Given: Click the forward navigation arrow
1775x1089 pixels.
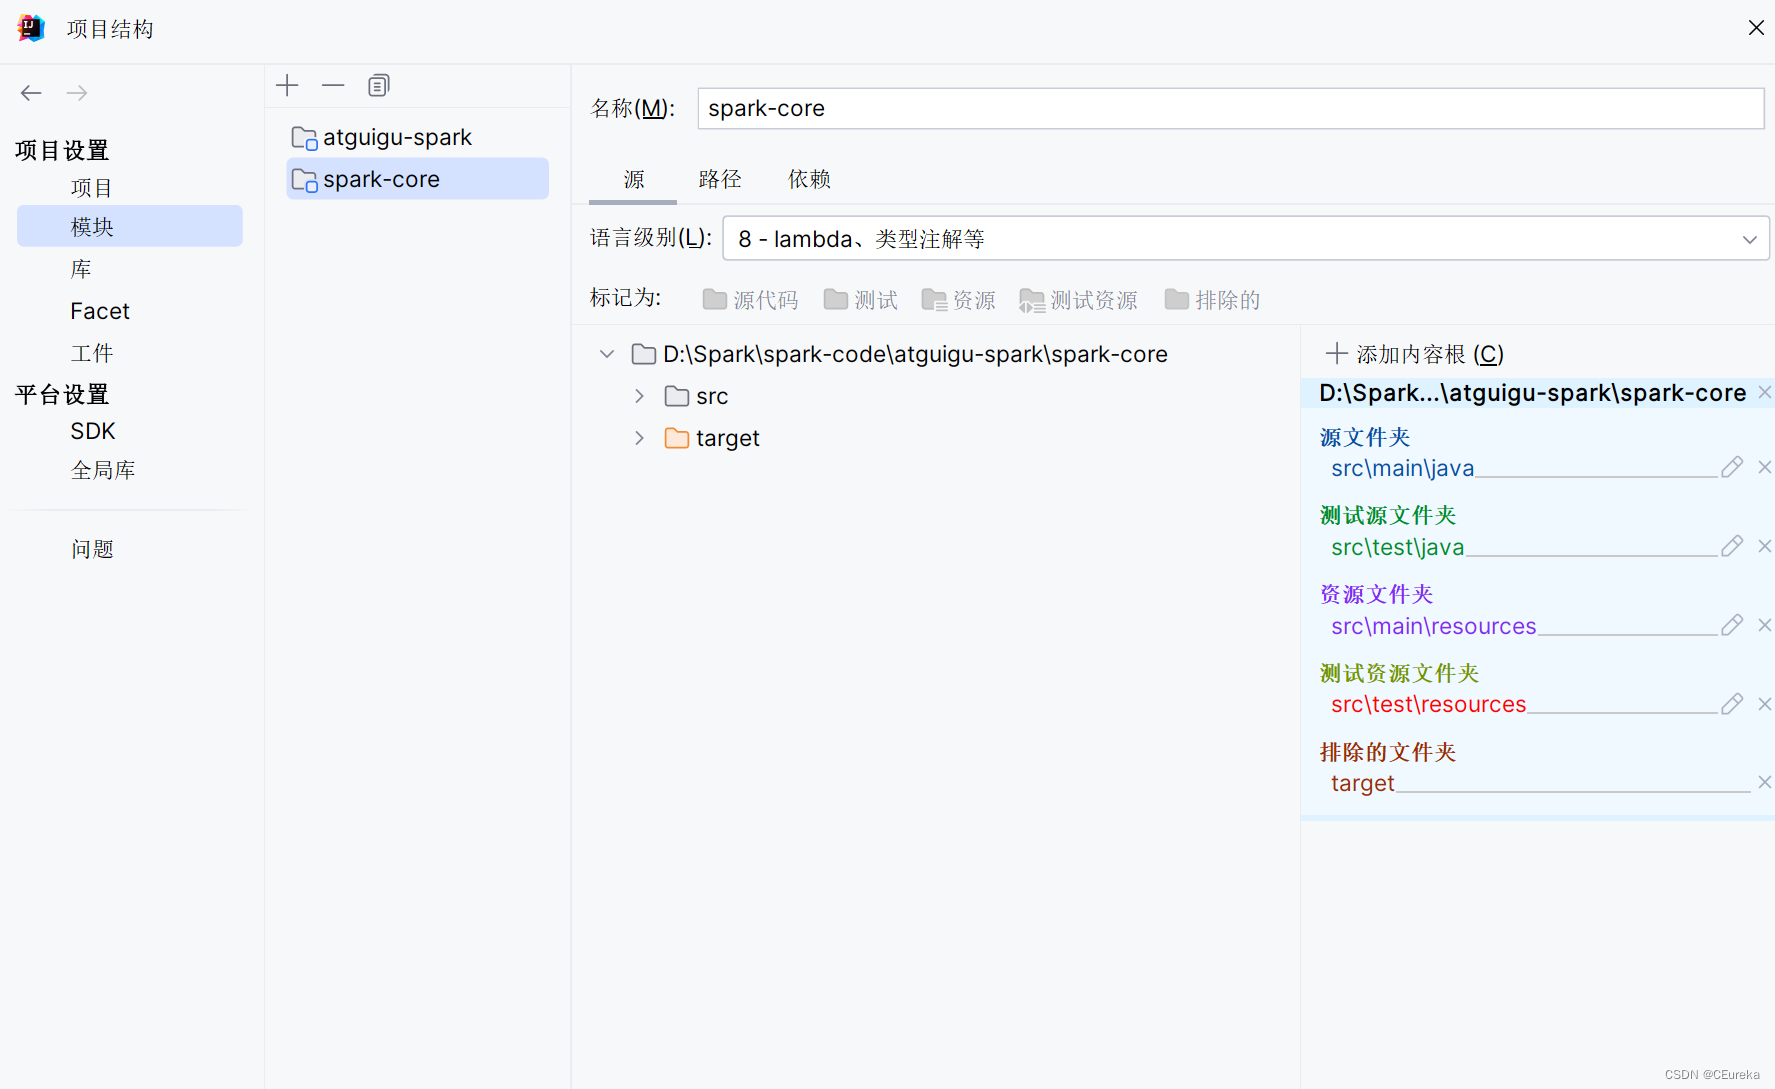Looking at the screenshot, I should click(x=77, y=93).
